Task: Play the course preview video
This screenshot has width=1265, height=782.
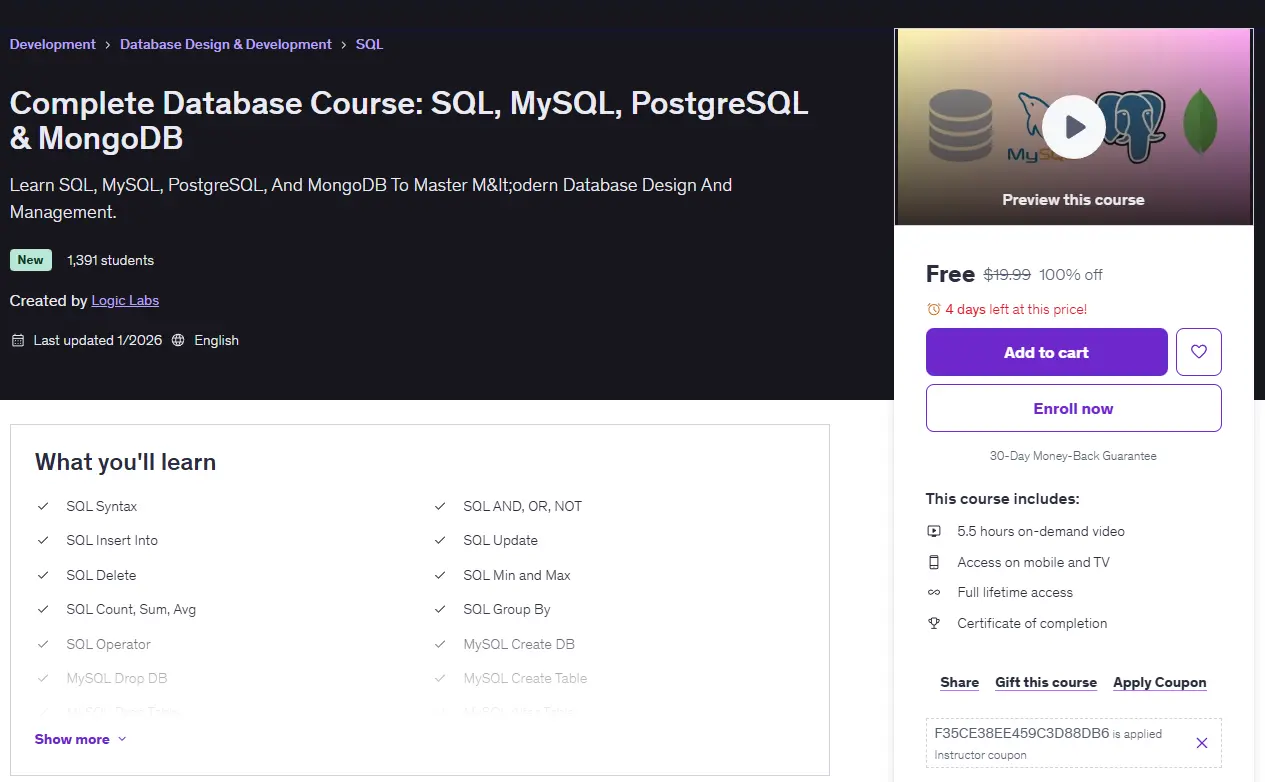Action: pos(1073,127)
